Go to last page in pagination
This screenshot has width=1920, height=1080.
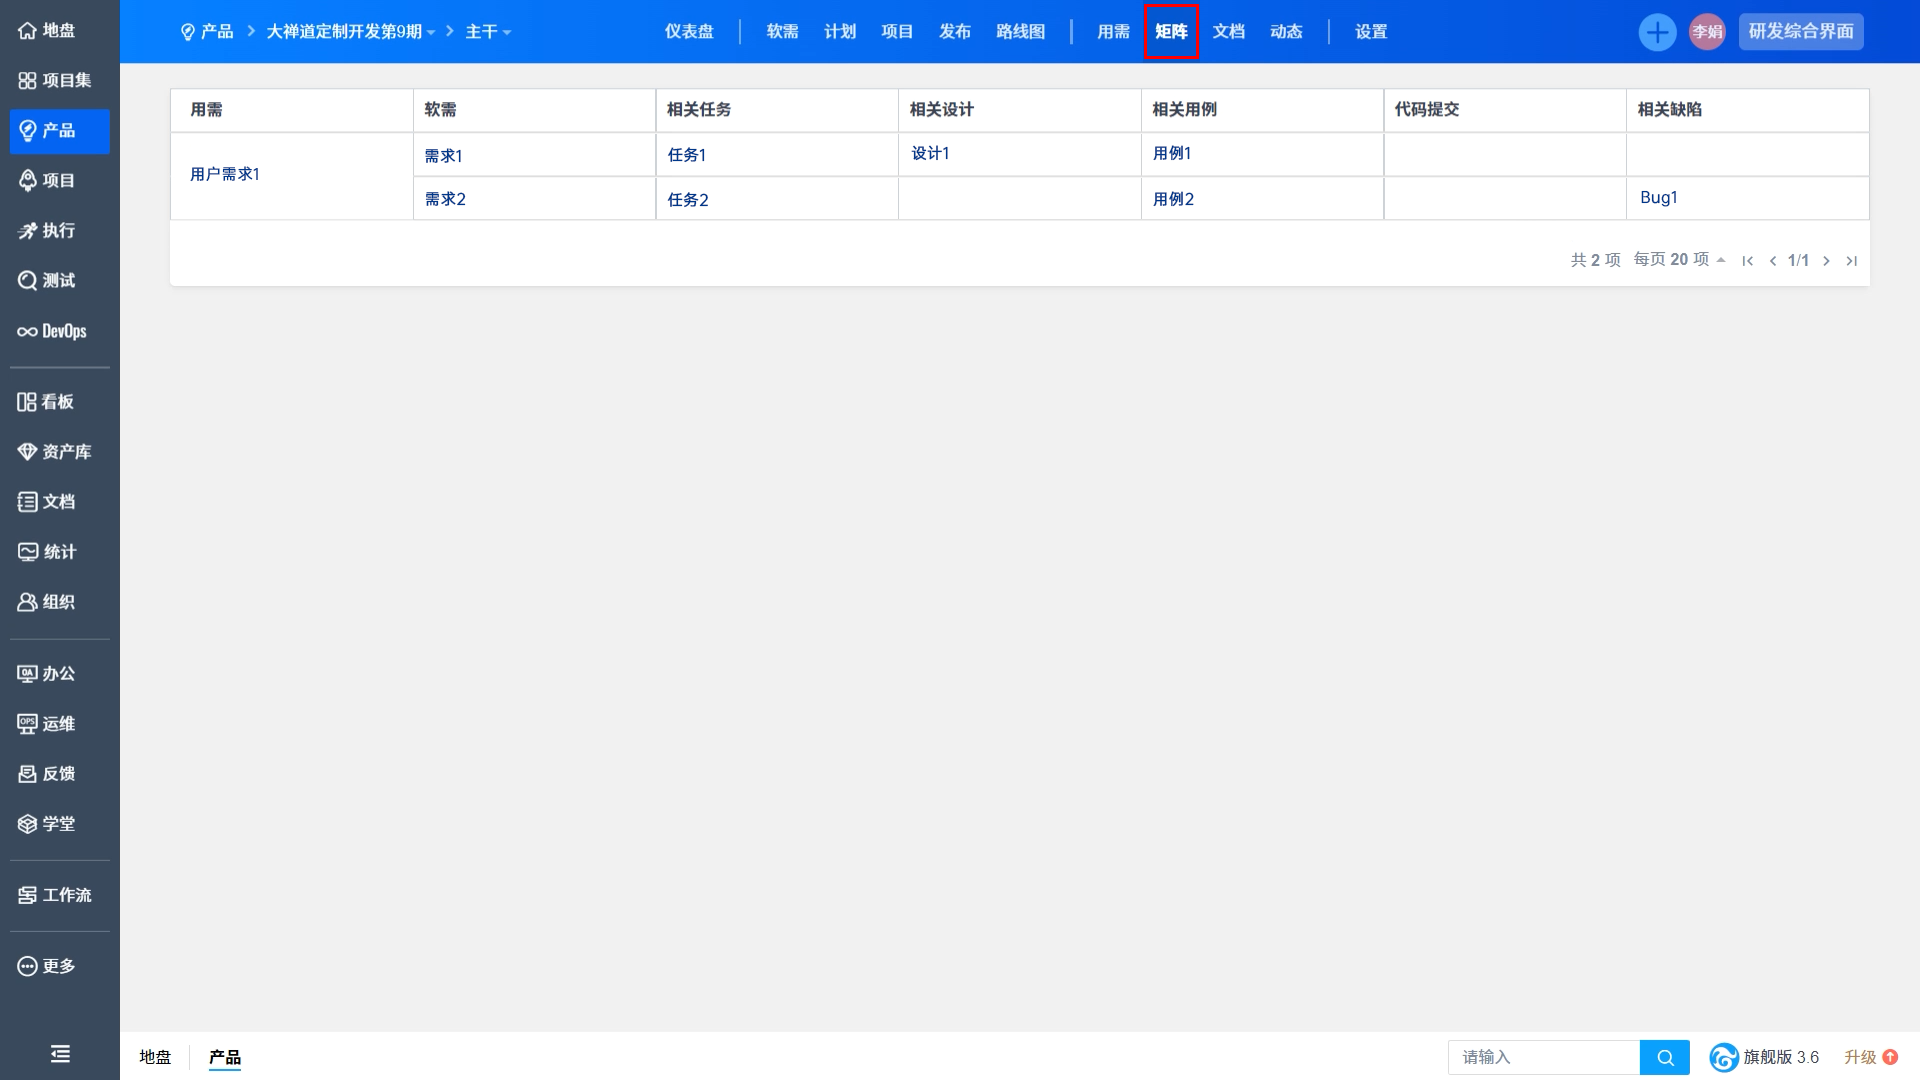click(1851, 261)
